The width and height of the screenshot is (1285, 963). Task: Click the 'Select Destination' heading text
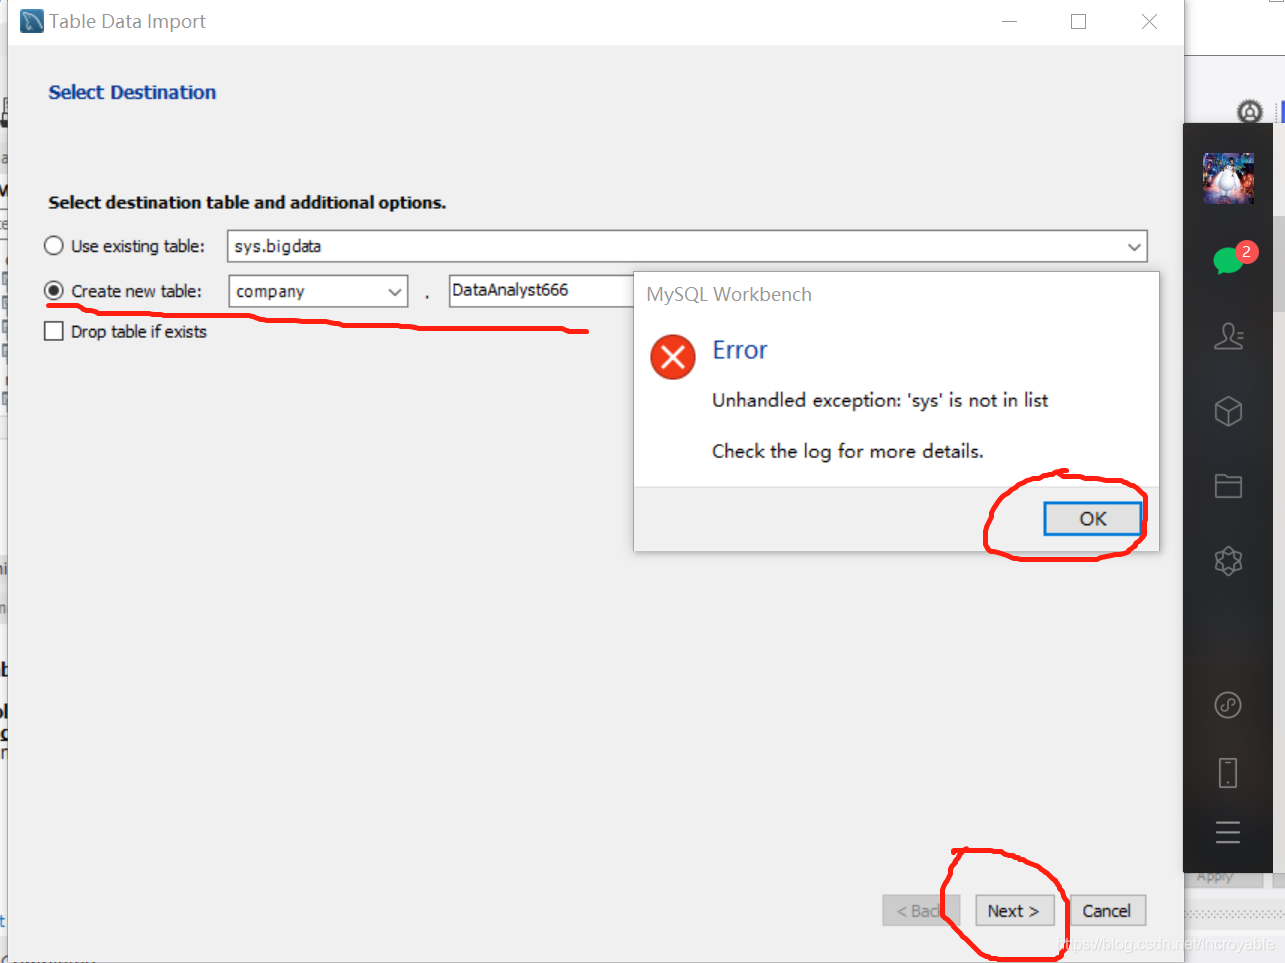(x=132, y=92)
